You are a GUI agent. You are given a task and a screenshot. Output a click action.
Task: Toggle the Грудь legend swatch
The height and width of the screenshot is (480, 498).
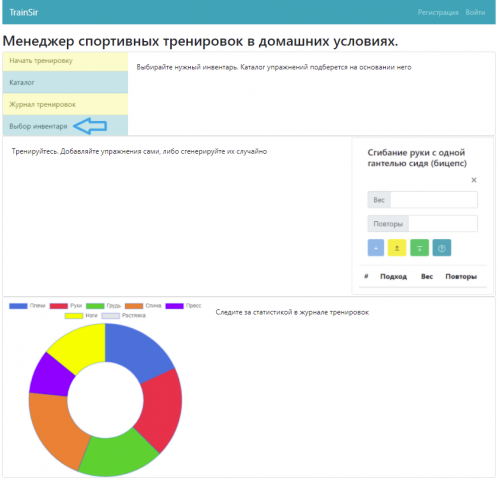pyautogui.click(x=95, y=306)
